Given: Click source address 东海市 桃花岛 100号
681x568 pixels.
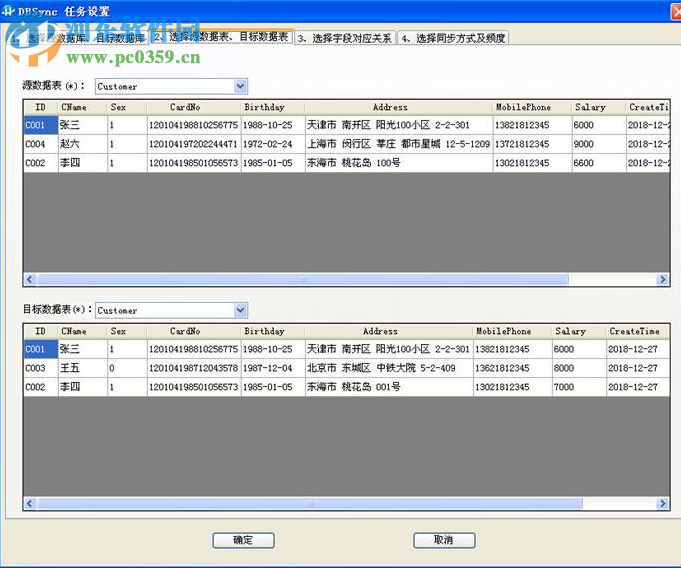Looking at the screenshot, I should click(x=399, y=163).
